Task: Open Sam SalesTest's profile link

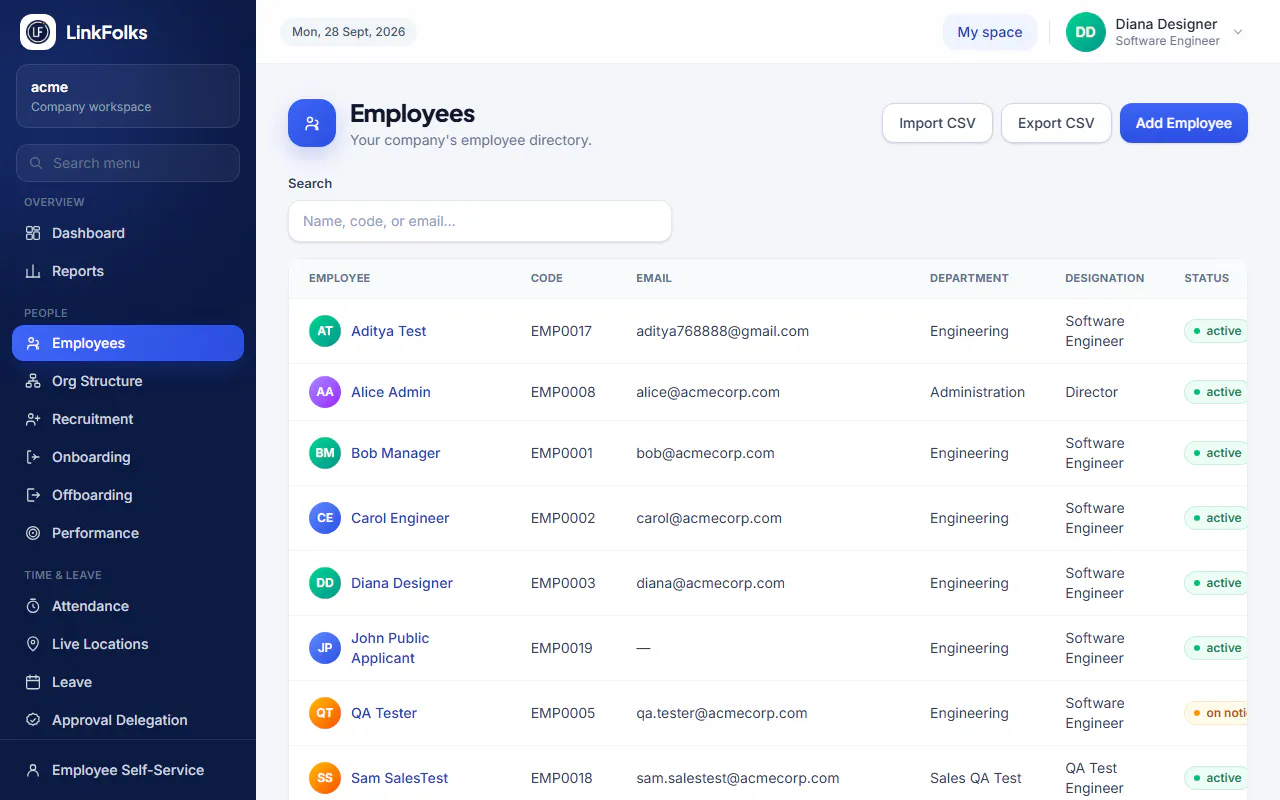Action: (x=400, y=778)
